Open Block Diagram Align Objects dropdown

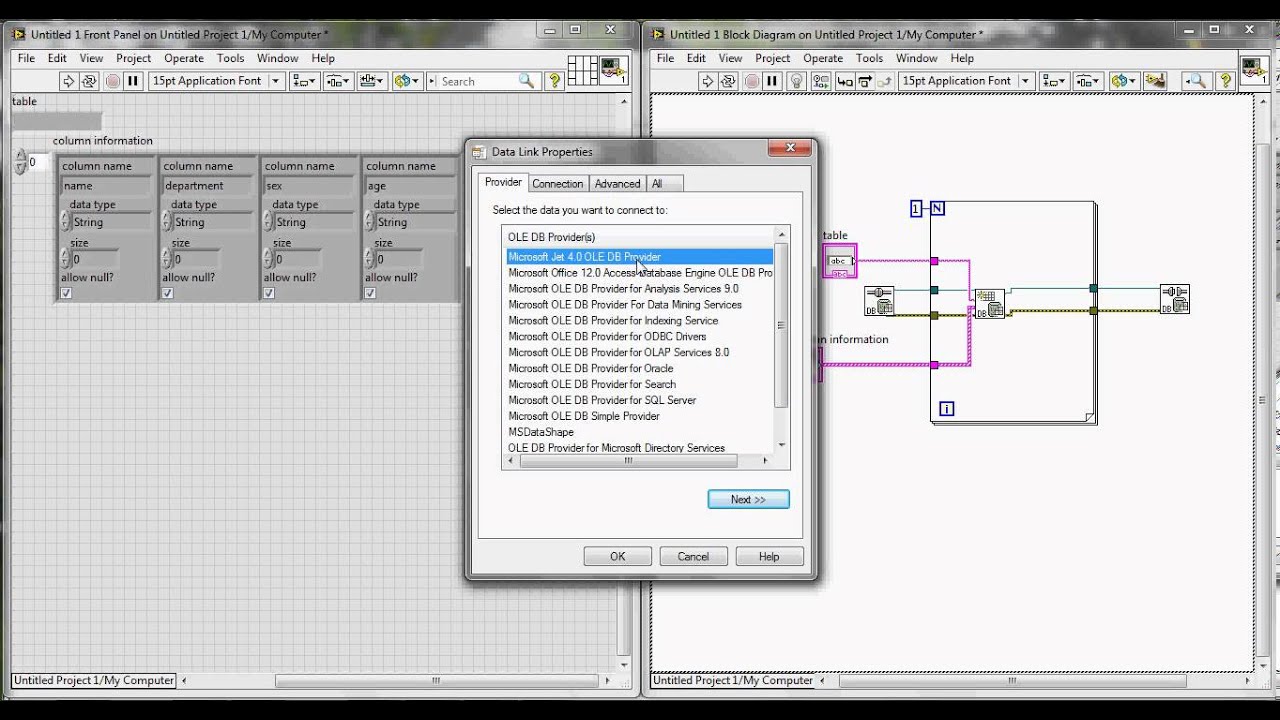tap(1053, 81)
